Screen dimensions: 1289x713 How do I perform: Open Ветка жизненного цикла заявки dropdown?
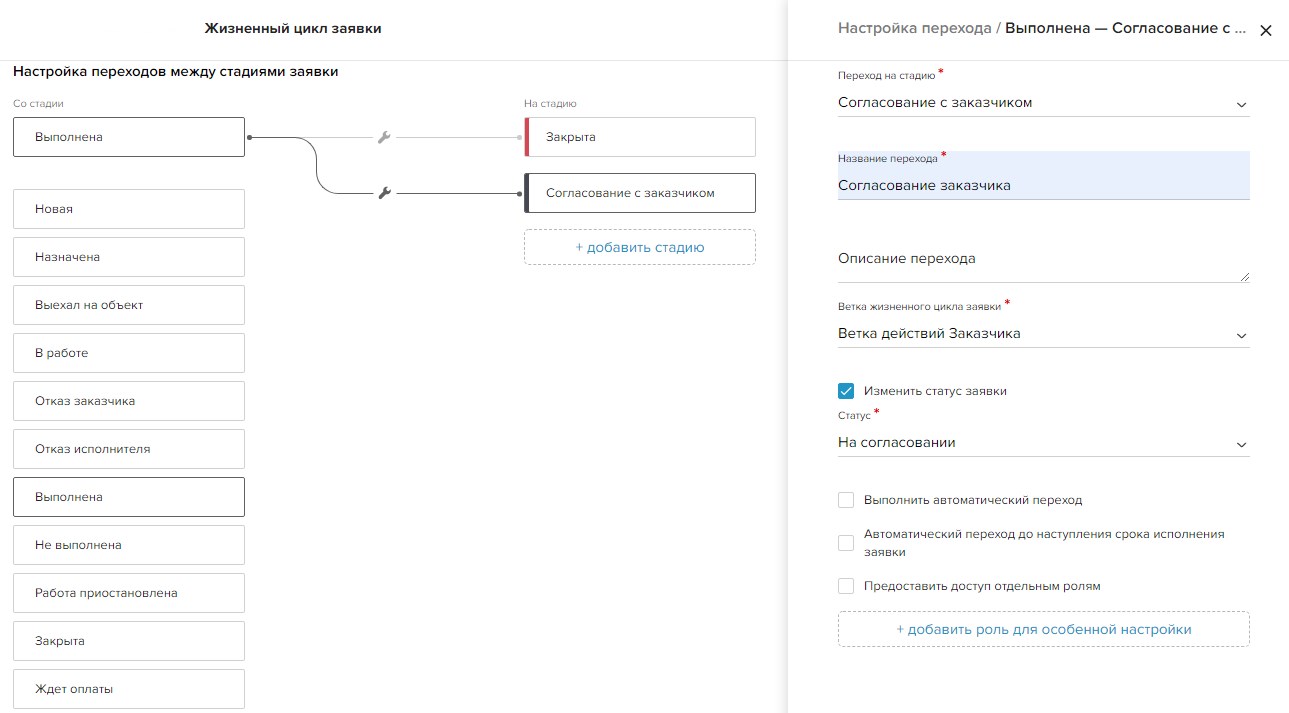tap(1043, 334)
